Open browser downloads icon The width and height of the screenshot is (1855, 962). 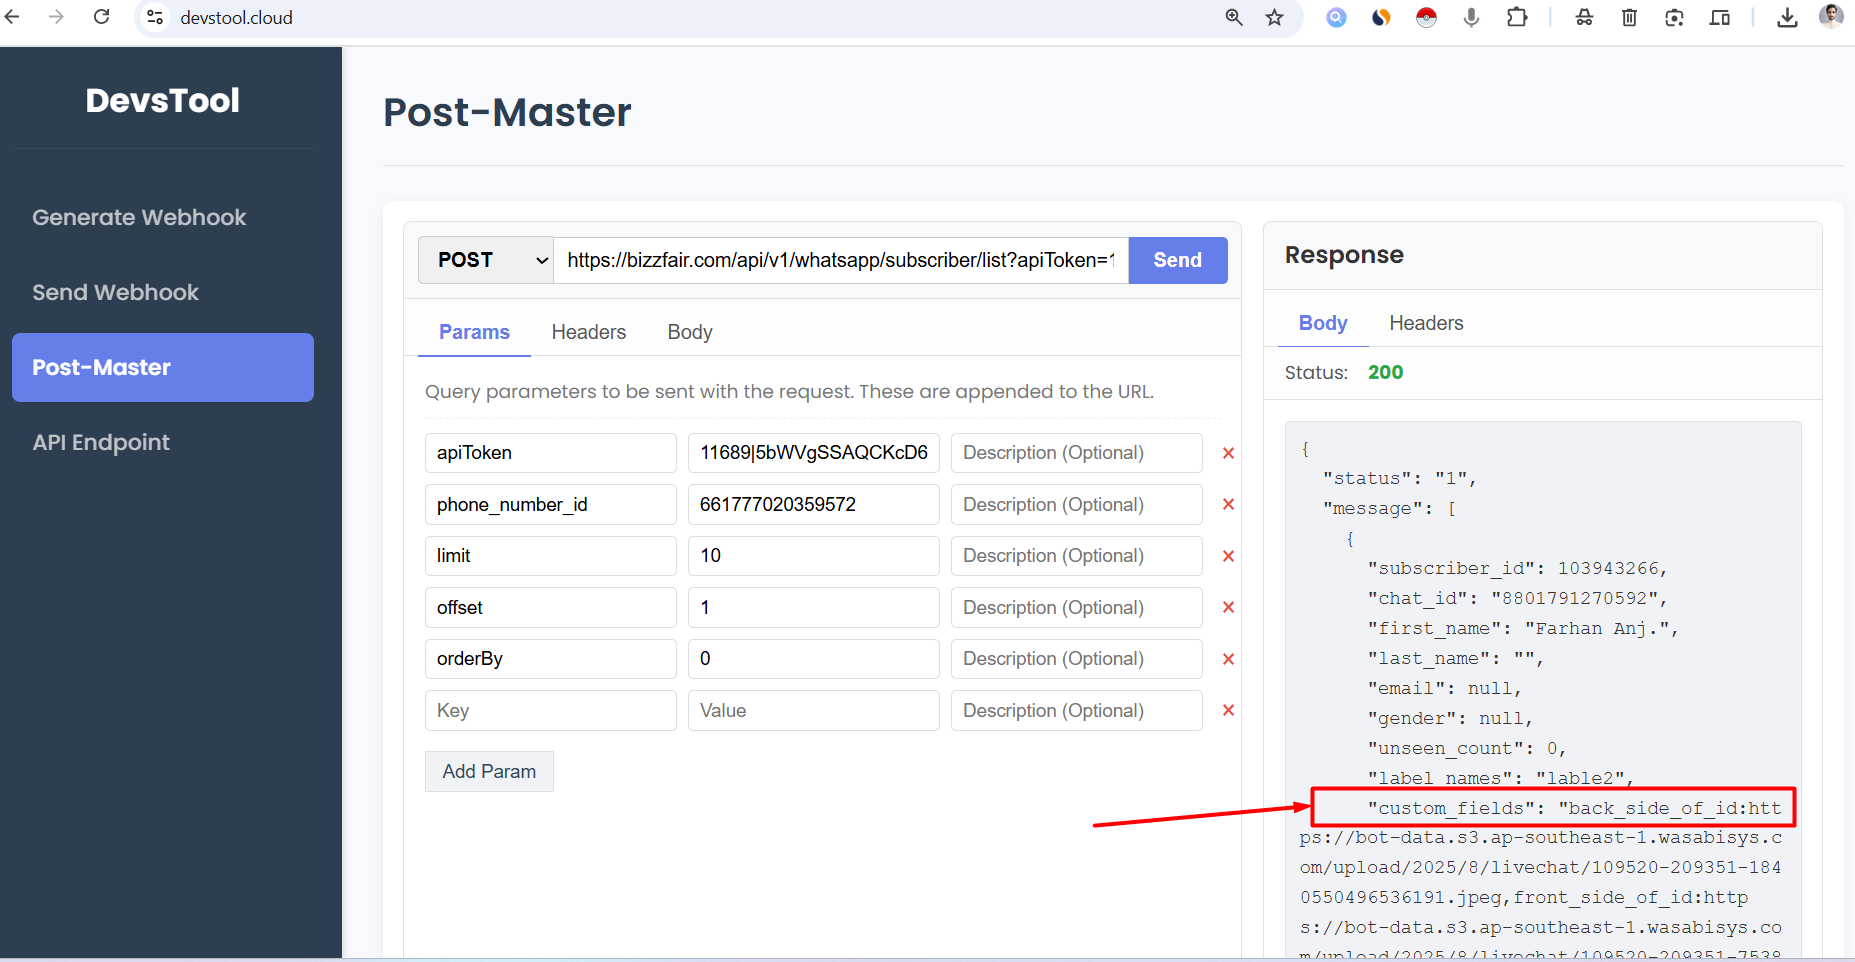click(1787, 17)
